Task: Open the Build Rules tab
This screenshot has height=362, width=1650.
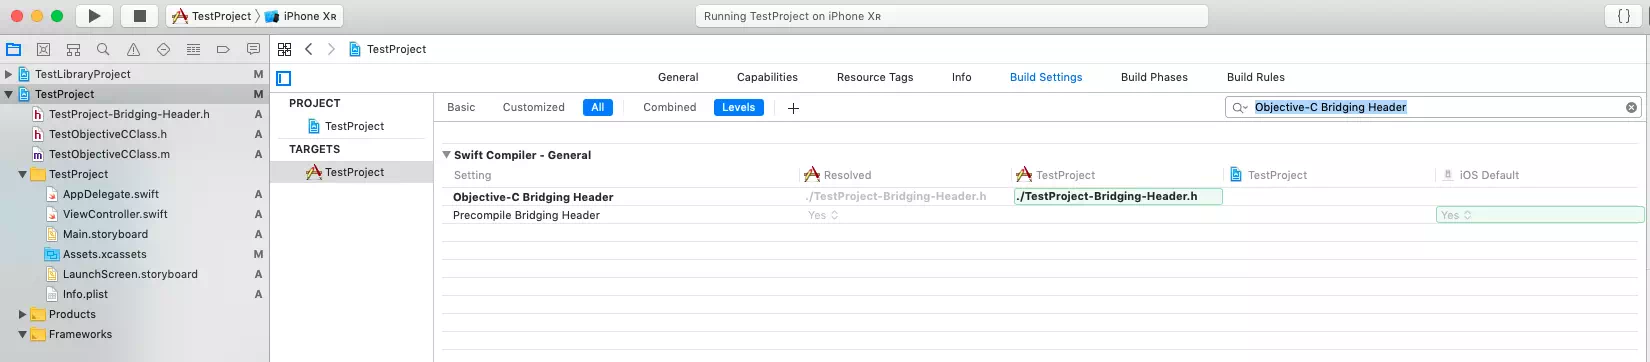Action: (x=1255, y=77)
